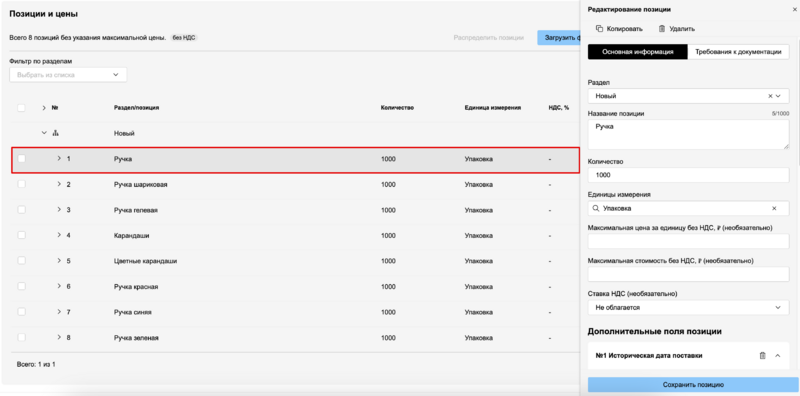The height and width of the screenshot is (396, 800).
Task: Click Упаковка cell in Карандаши row
Action: pyautogui.click(x=479, y=235)
